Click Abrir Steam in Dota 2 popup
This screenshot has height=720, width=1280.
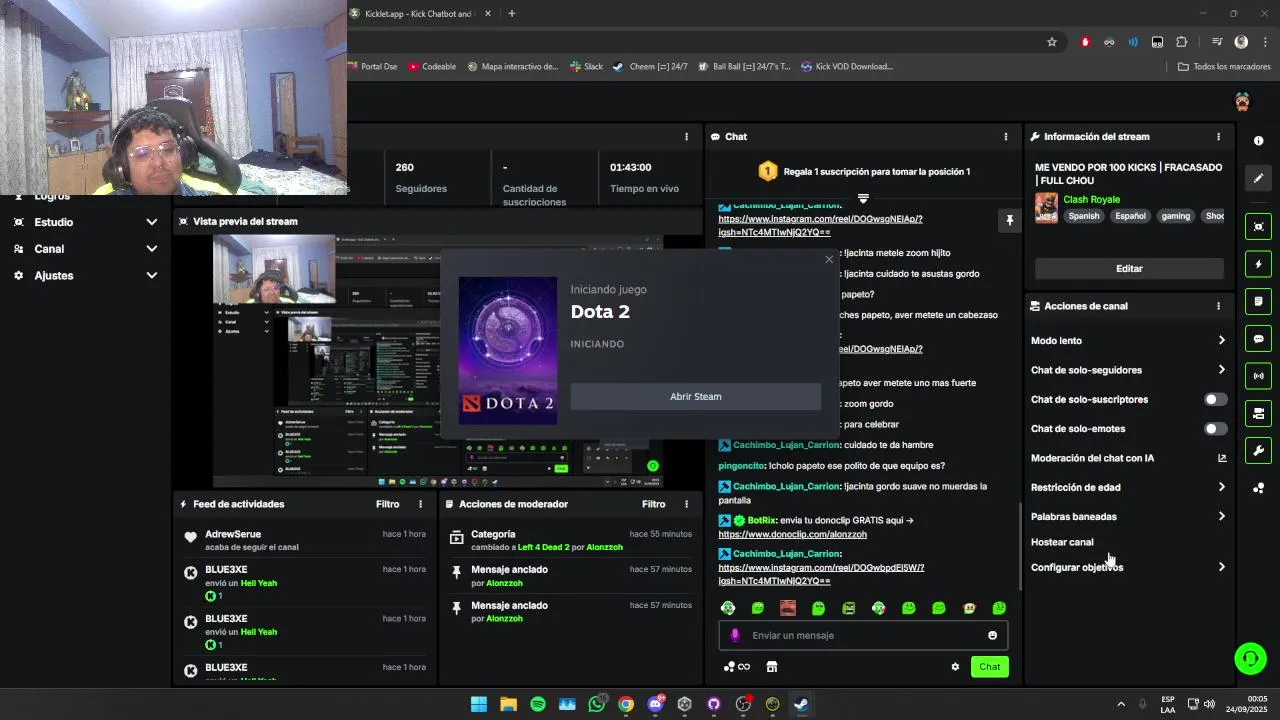point(696,397)
